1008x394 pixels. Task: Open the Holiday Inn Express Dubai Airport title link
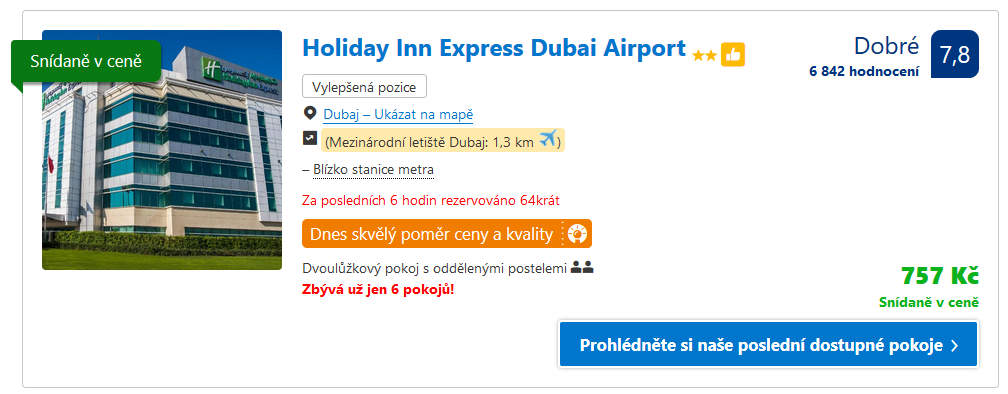(494, 48)
